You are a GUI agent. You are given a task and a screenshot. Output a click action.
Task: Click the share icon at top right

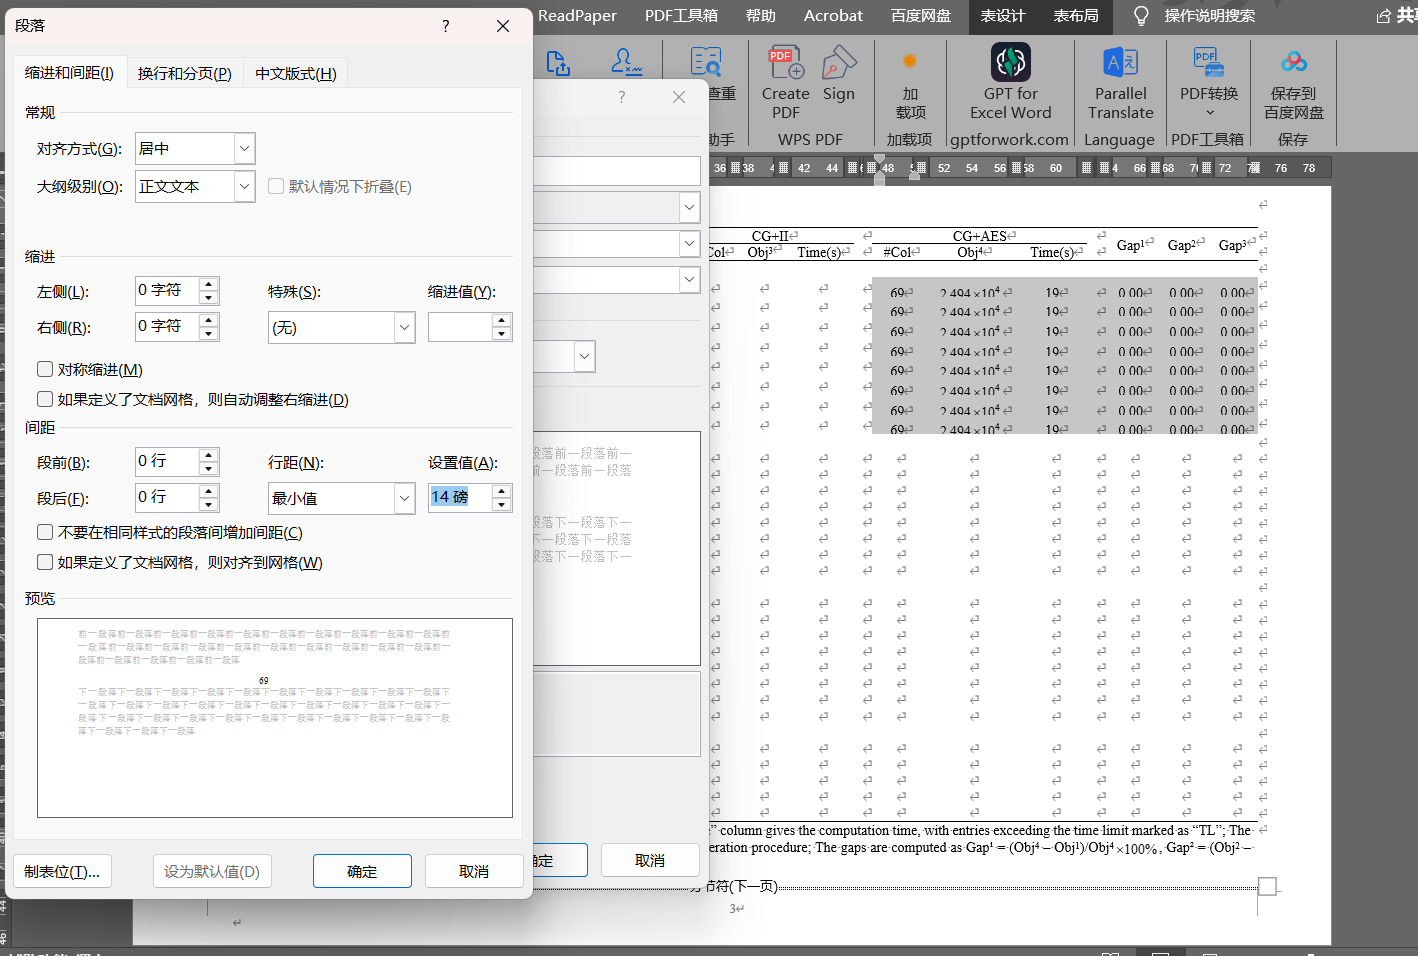tap(1384, 15)
